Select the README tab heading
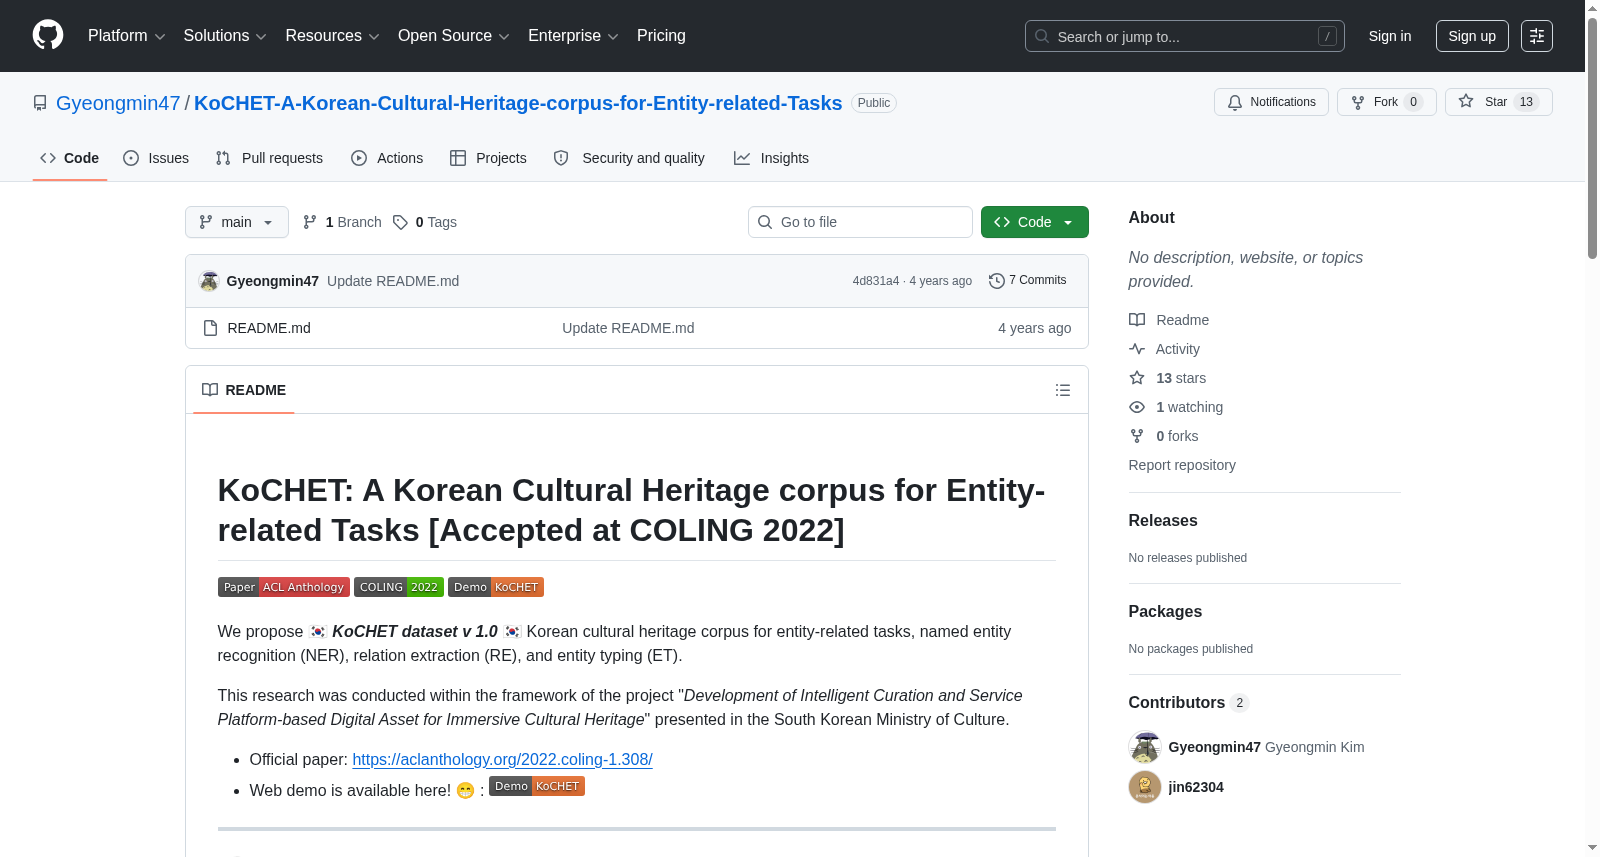1600x857 pixels. pos(244,390)
